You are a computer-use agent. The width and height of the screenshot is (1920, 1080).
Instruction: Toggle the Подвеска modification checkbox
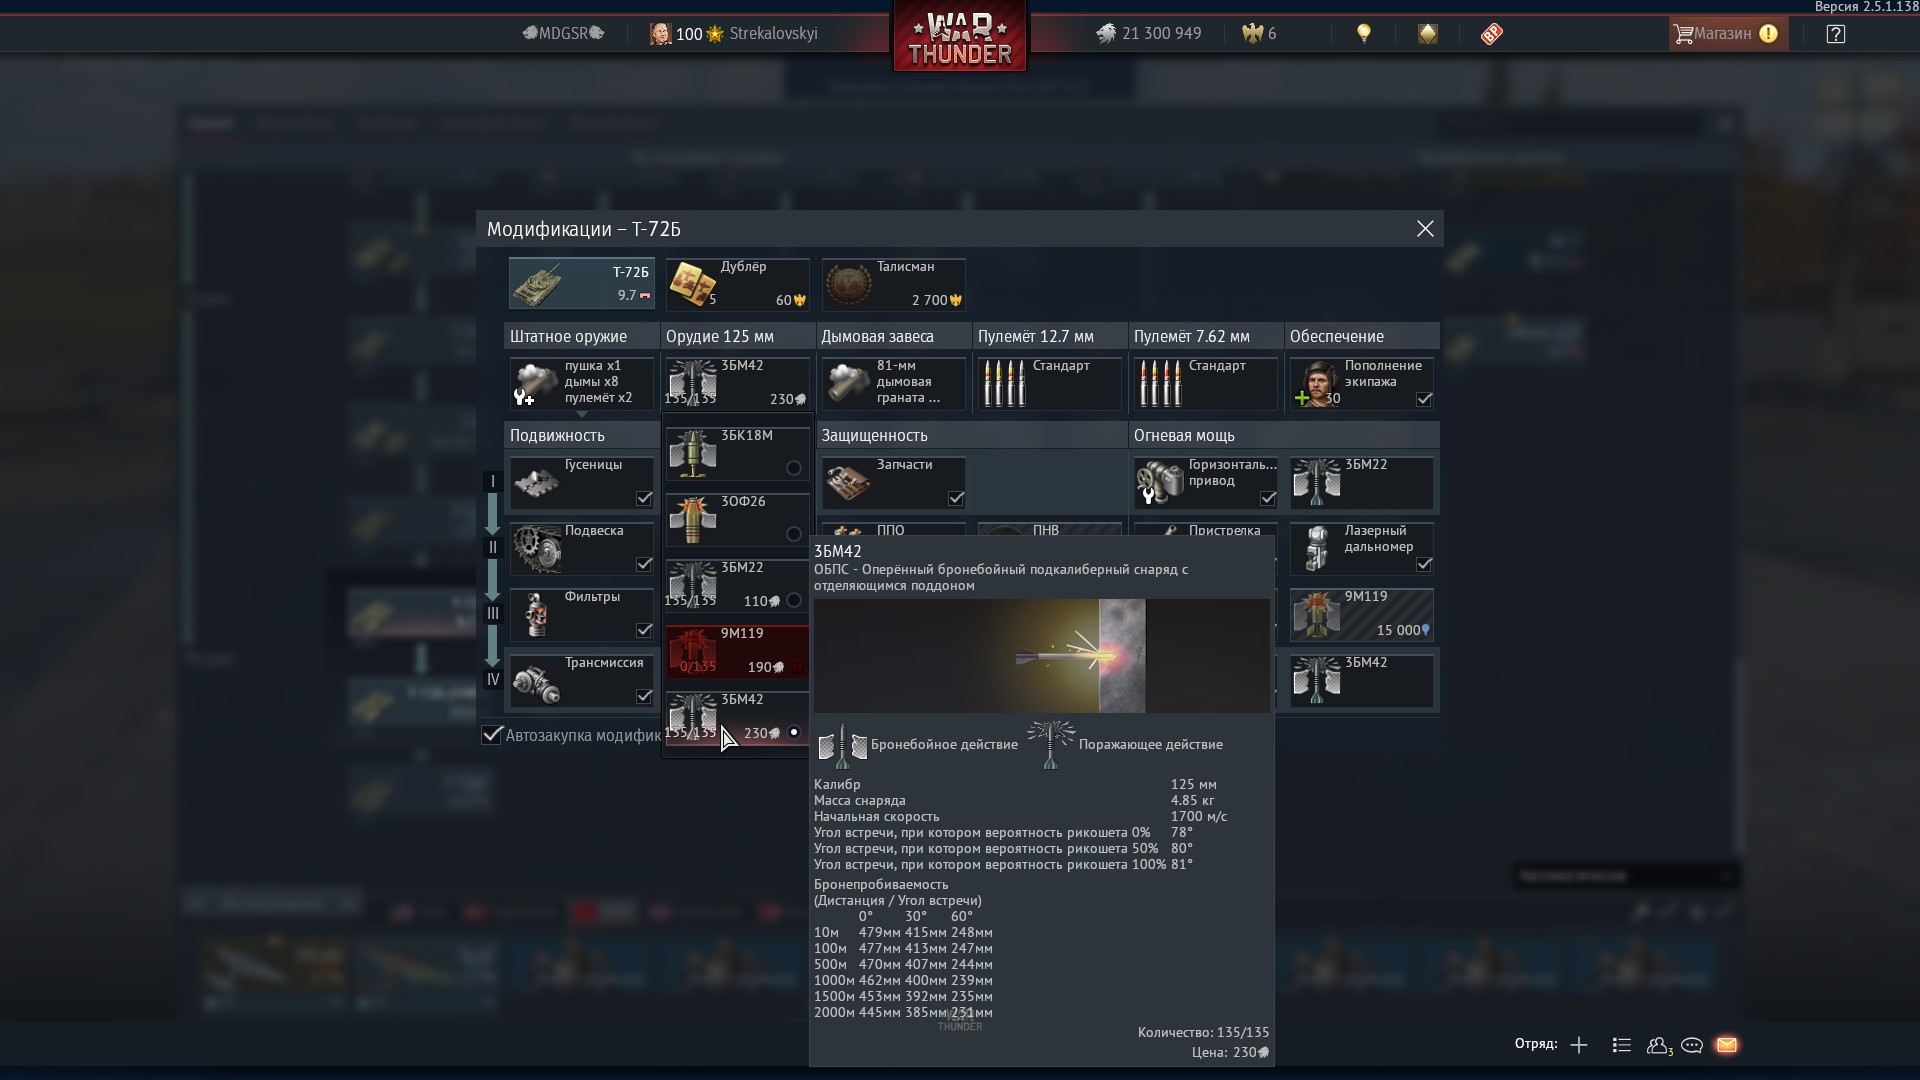pos(644,564)
